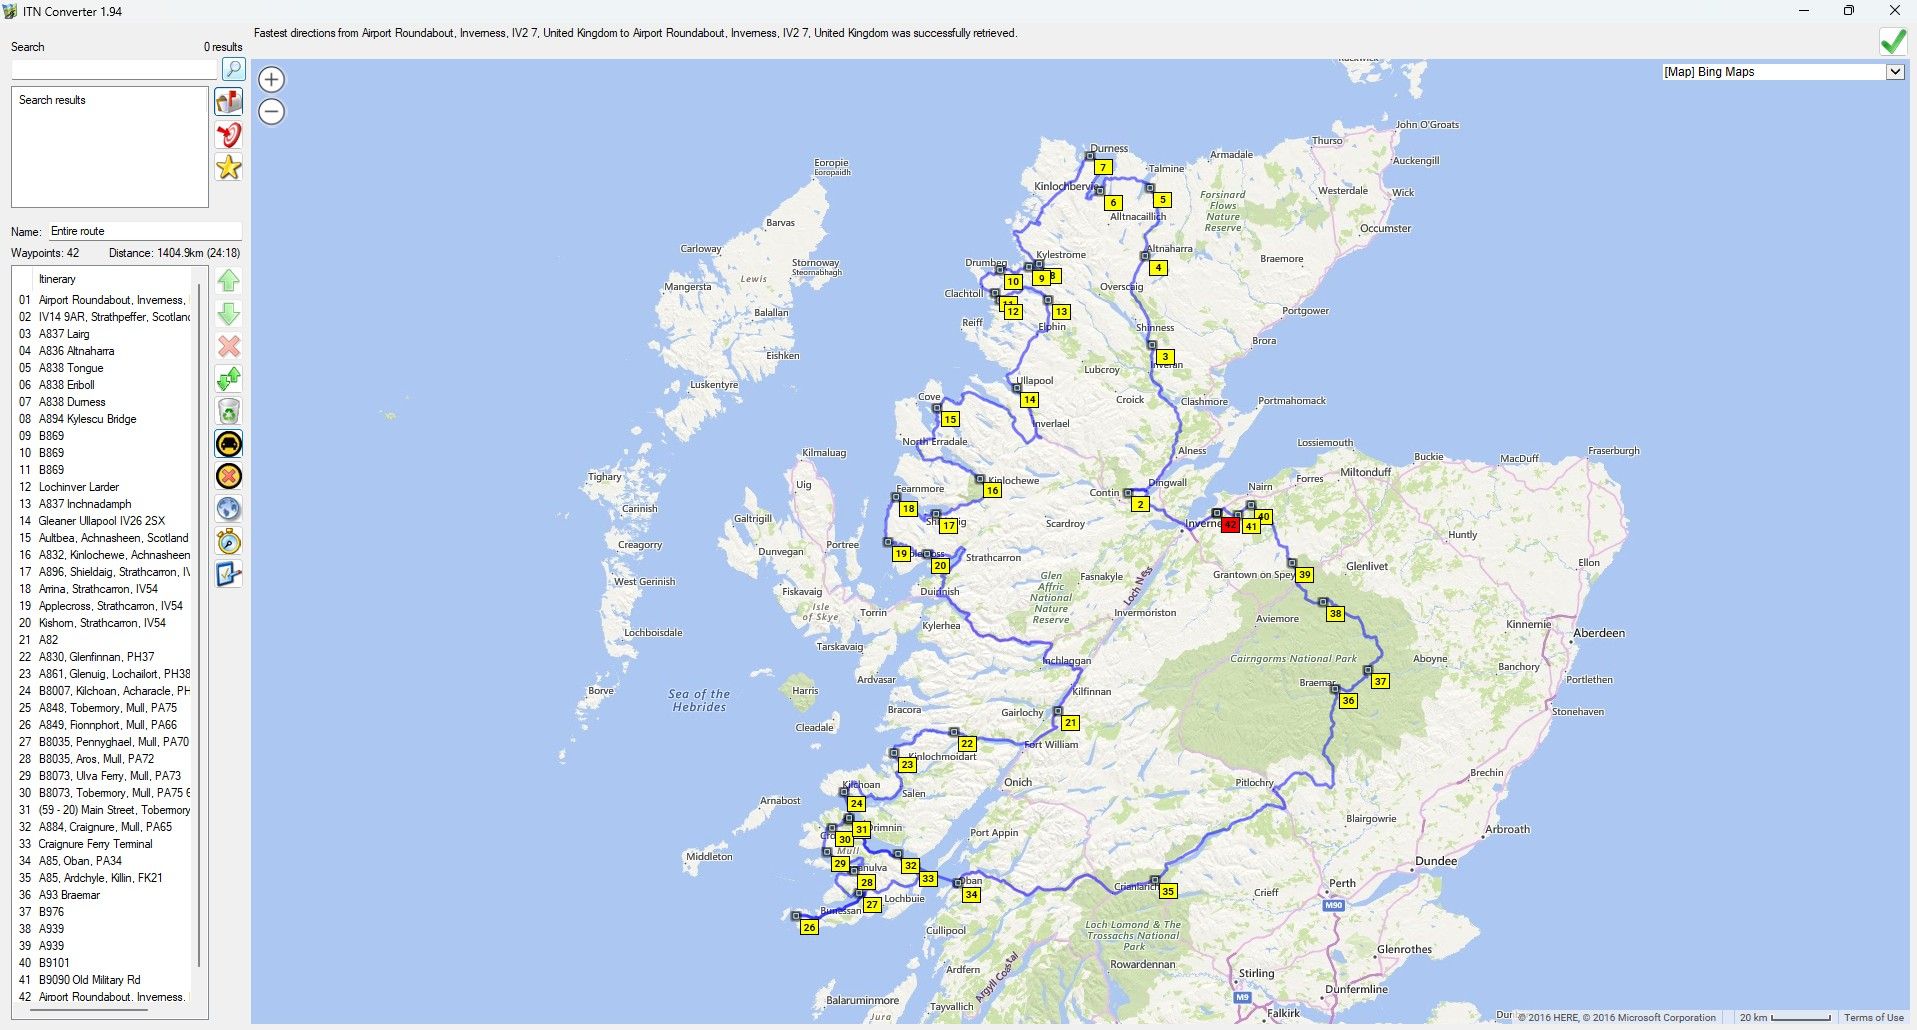This screenshot has height=1030, width=1917.
Task: Click the mailbox address search icon
Action: pos(229,102)
